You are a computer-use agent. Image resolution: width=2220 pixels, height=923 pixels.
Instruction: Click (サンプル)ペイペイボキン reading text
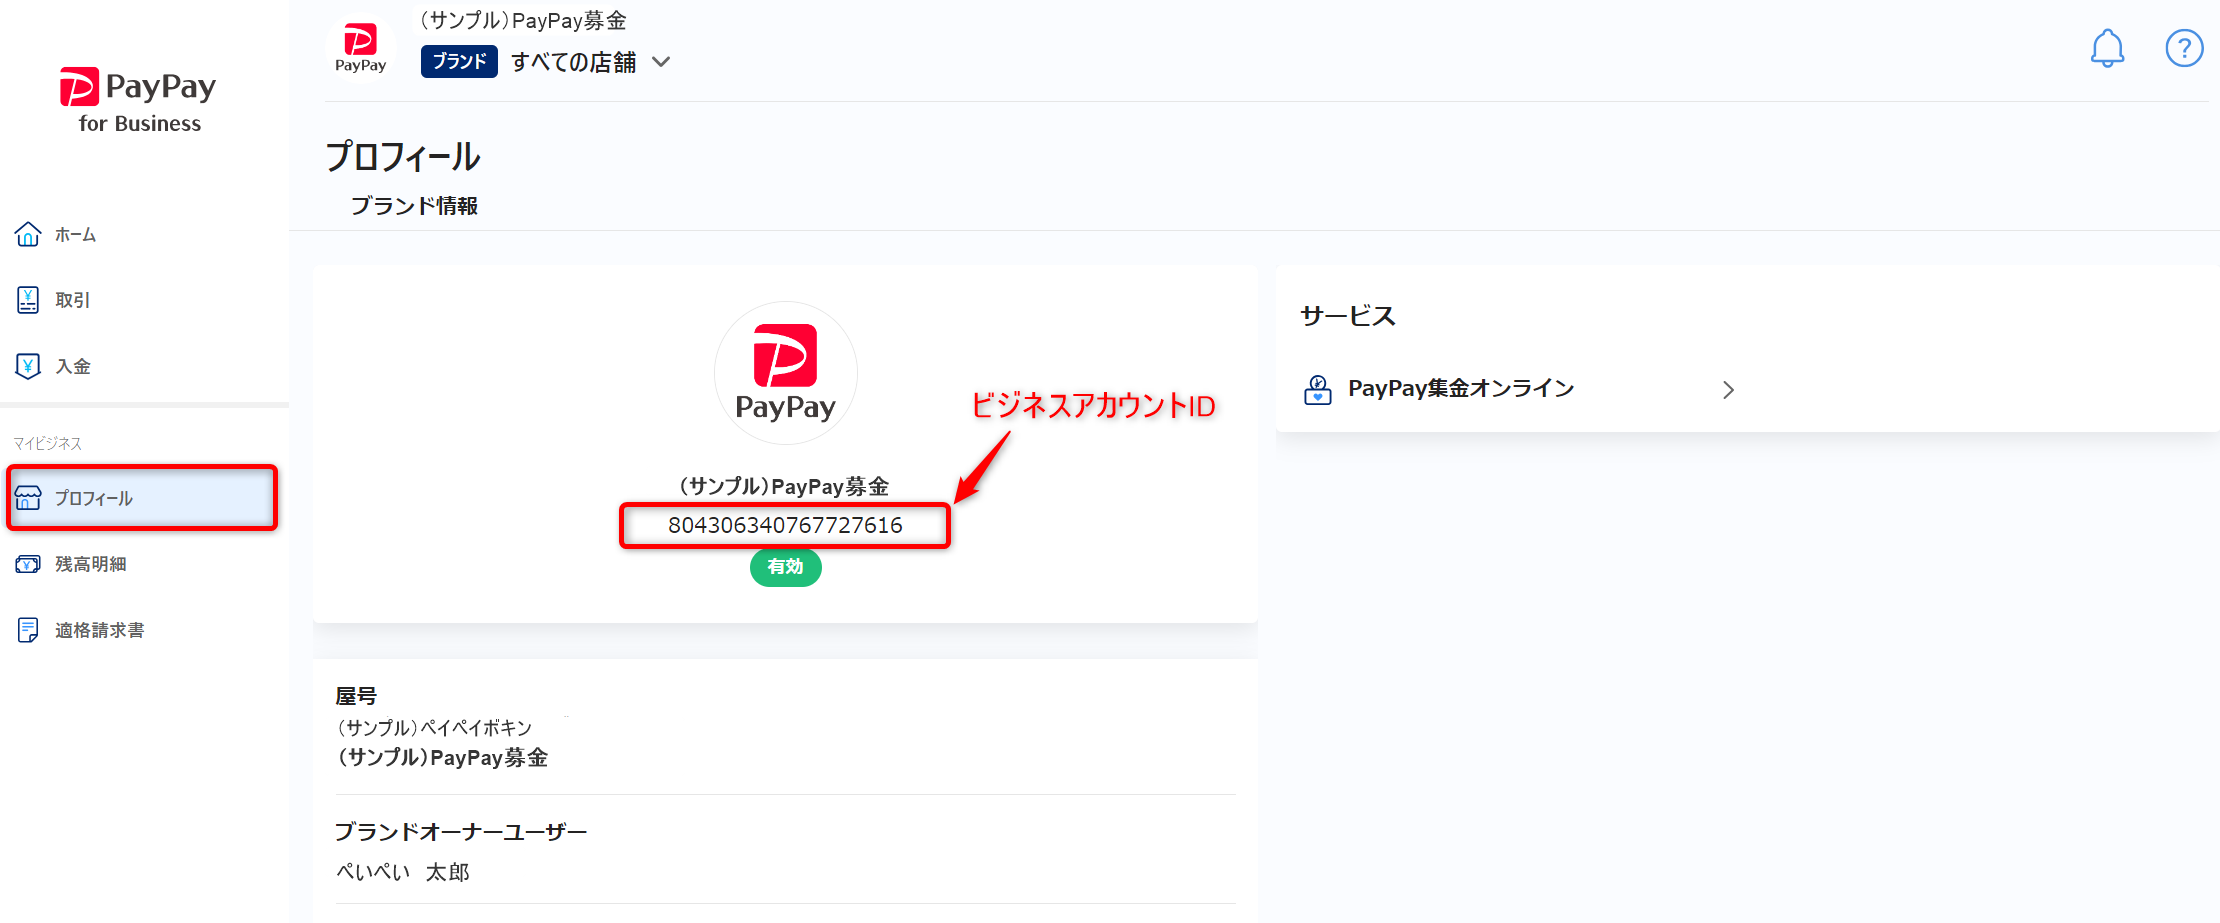[435, 727]
